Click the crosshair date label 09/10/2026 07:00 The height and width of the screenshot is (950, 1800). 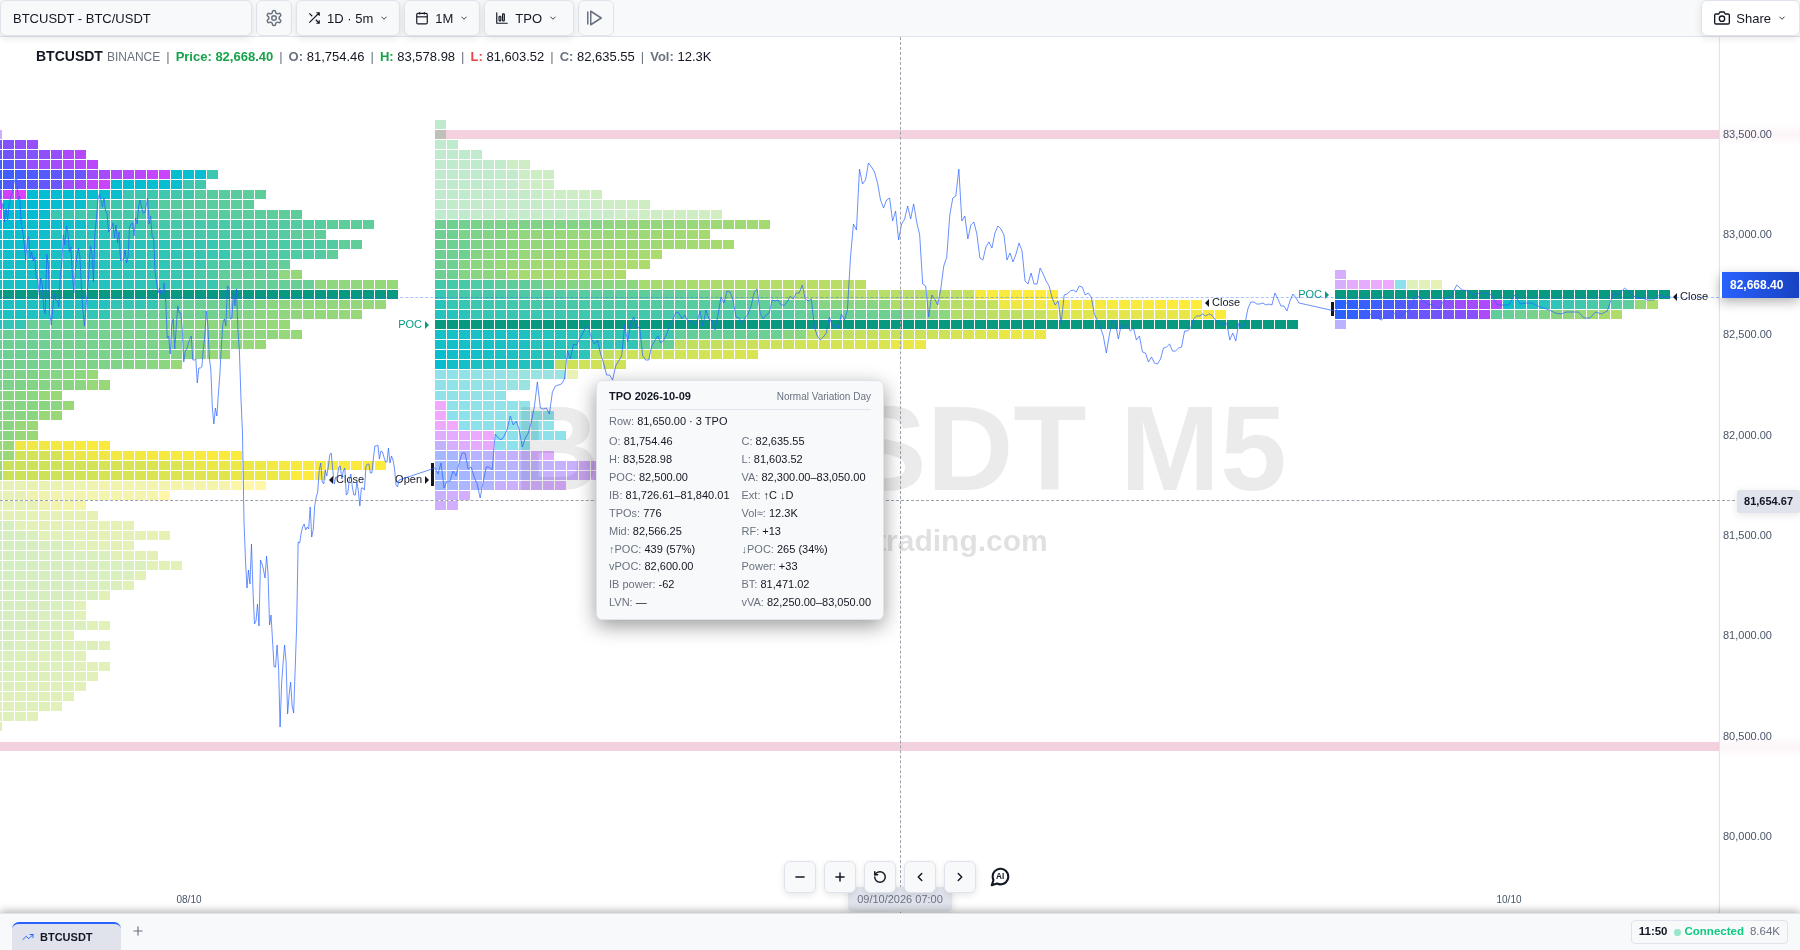coord(900,899)
